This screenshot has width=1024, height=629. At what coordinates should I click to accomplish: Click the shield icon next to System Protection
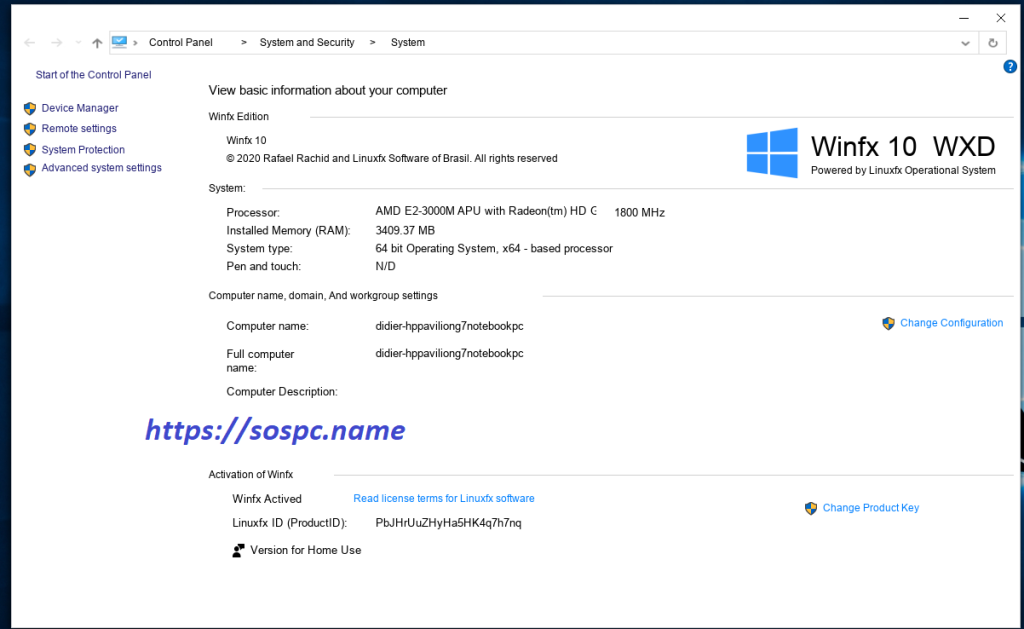pyautogui.click(x=29, y=148)
